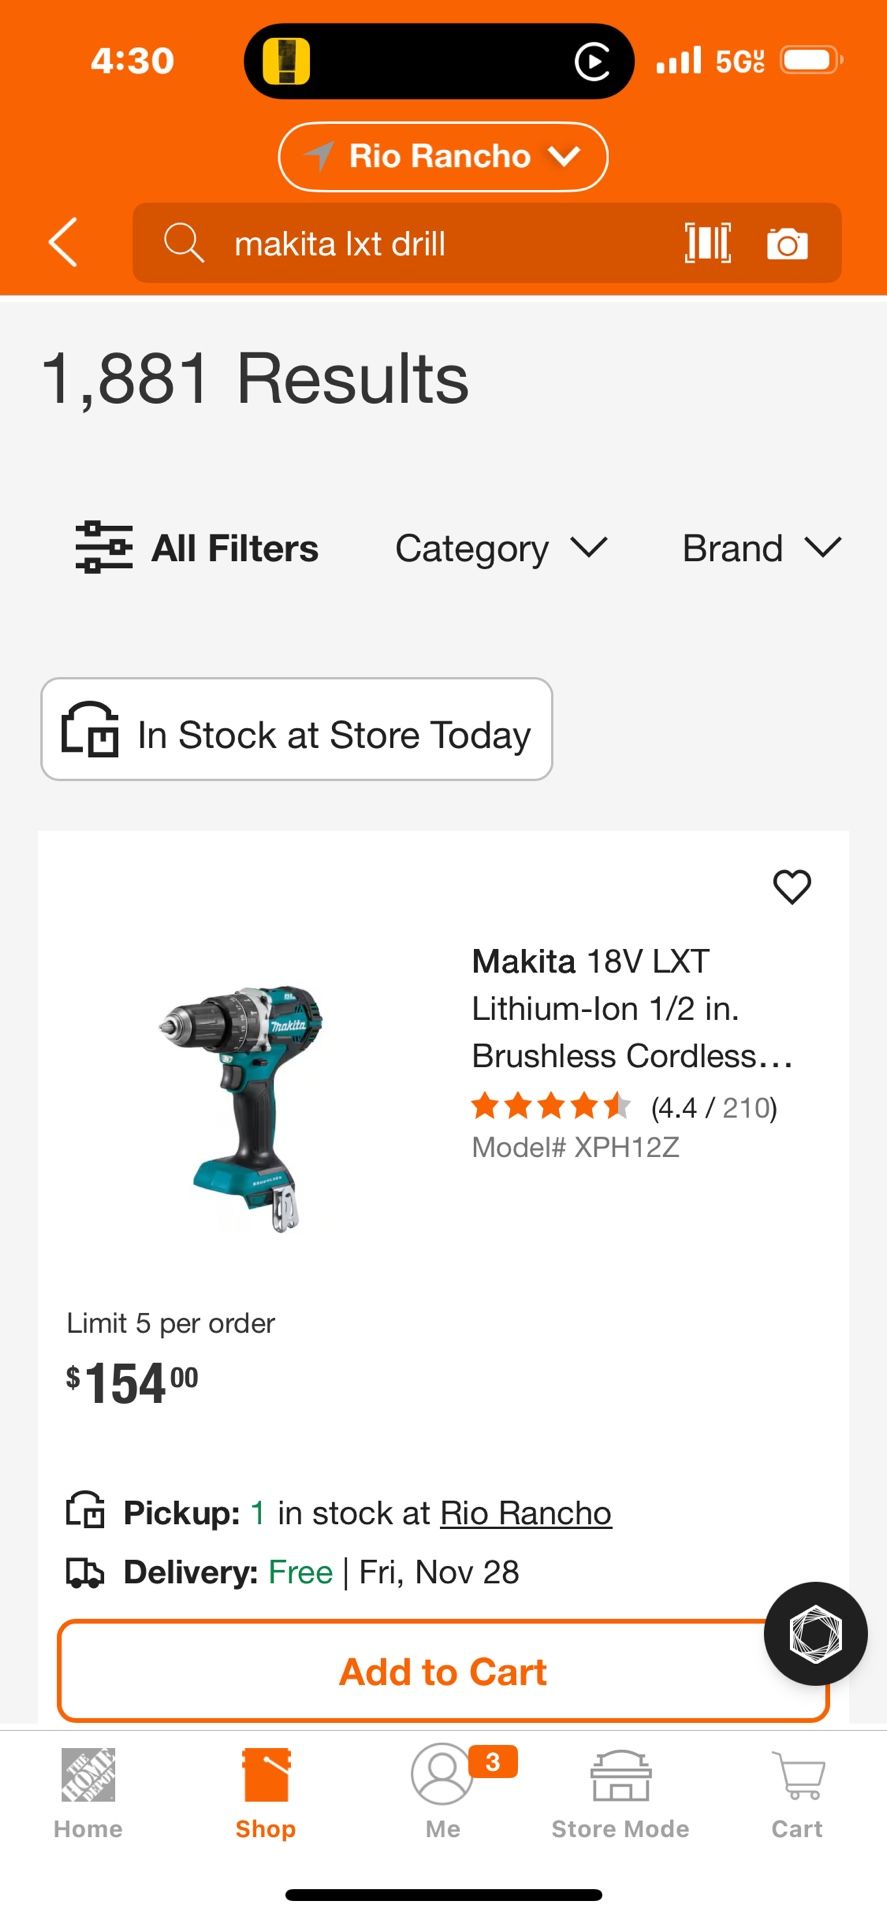
Task: Open the barcode scanner icon
Action: point(707,242)
